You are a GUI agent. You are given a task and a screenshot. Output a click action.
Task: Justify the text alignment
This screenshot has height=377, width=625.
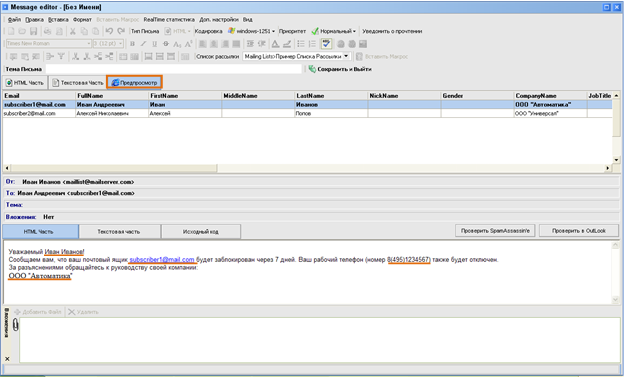236,44
